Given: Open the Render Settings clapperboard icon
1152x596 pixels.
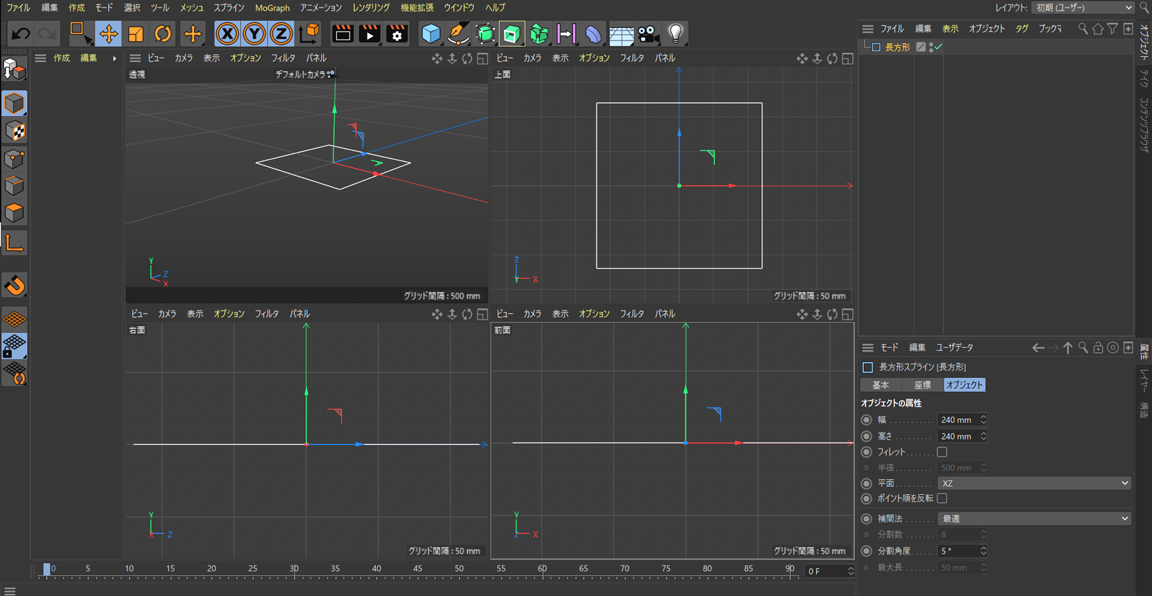Looking at the screenshot, I should tap(397, 34).
